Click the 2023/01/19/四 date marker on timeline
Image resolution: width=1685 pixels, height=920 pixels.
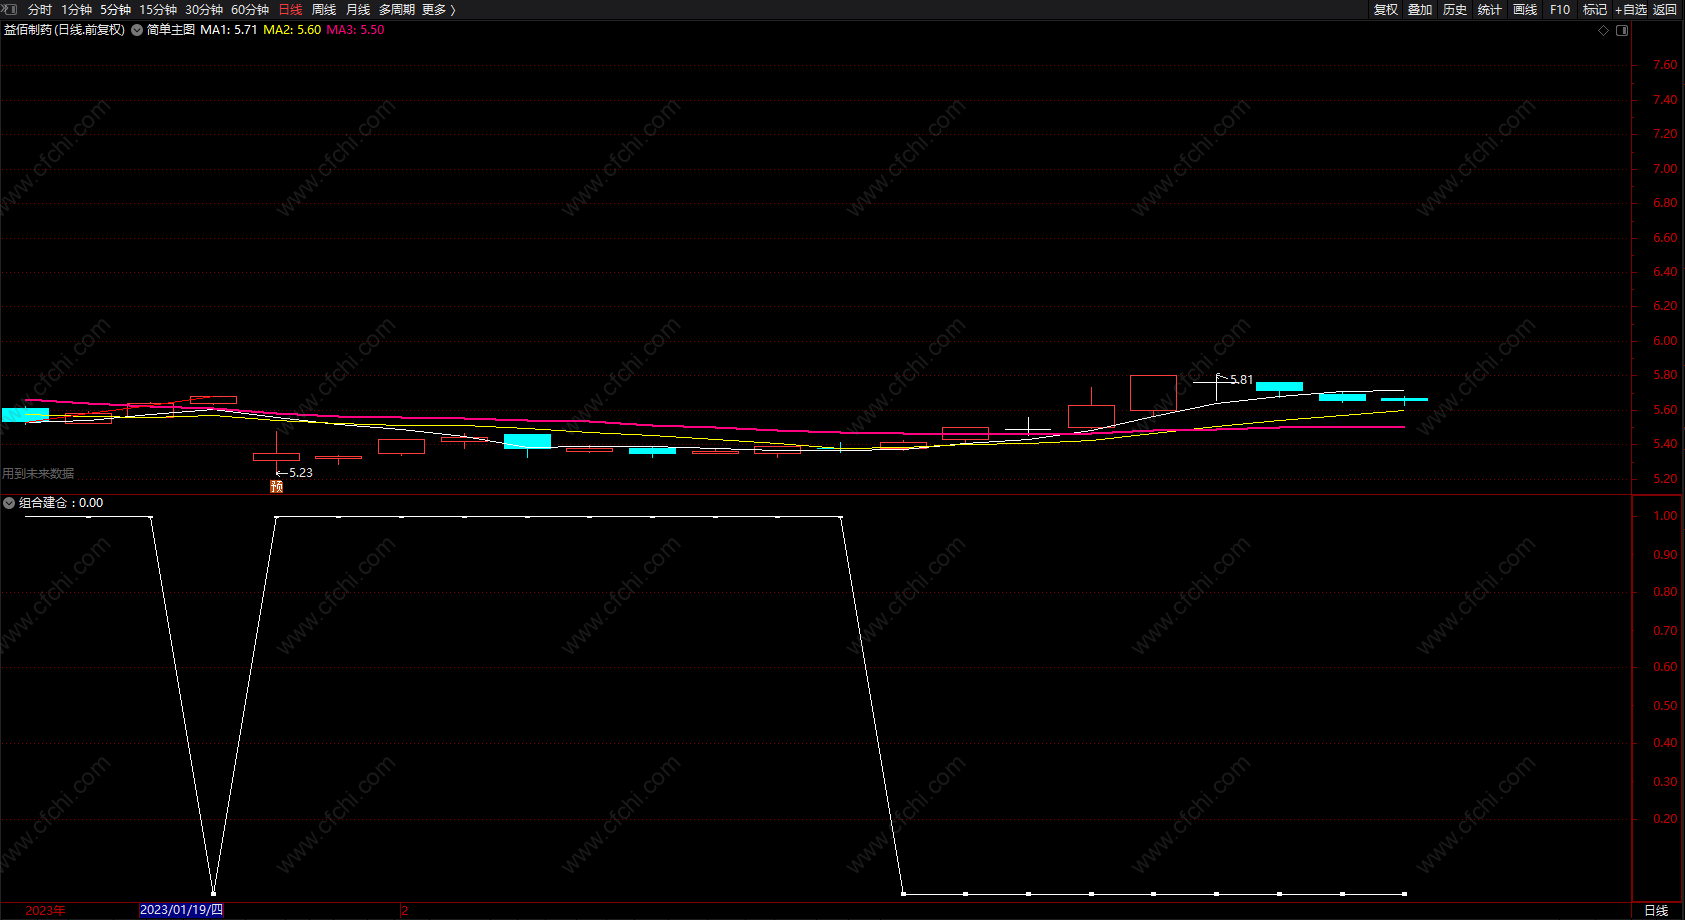tap(182, 910)
